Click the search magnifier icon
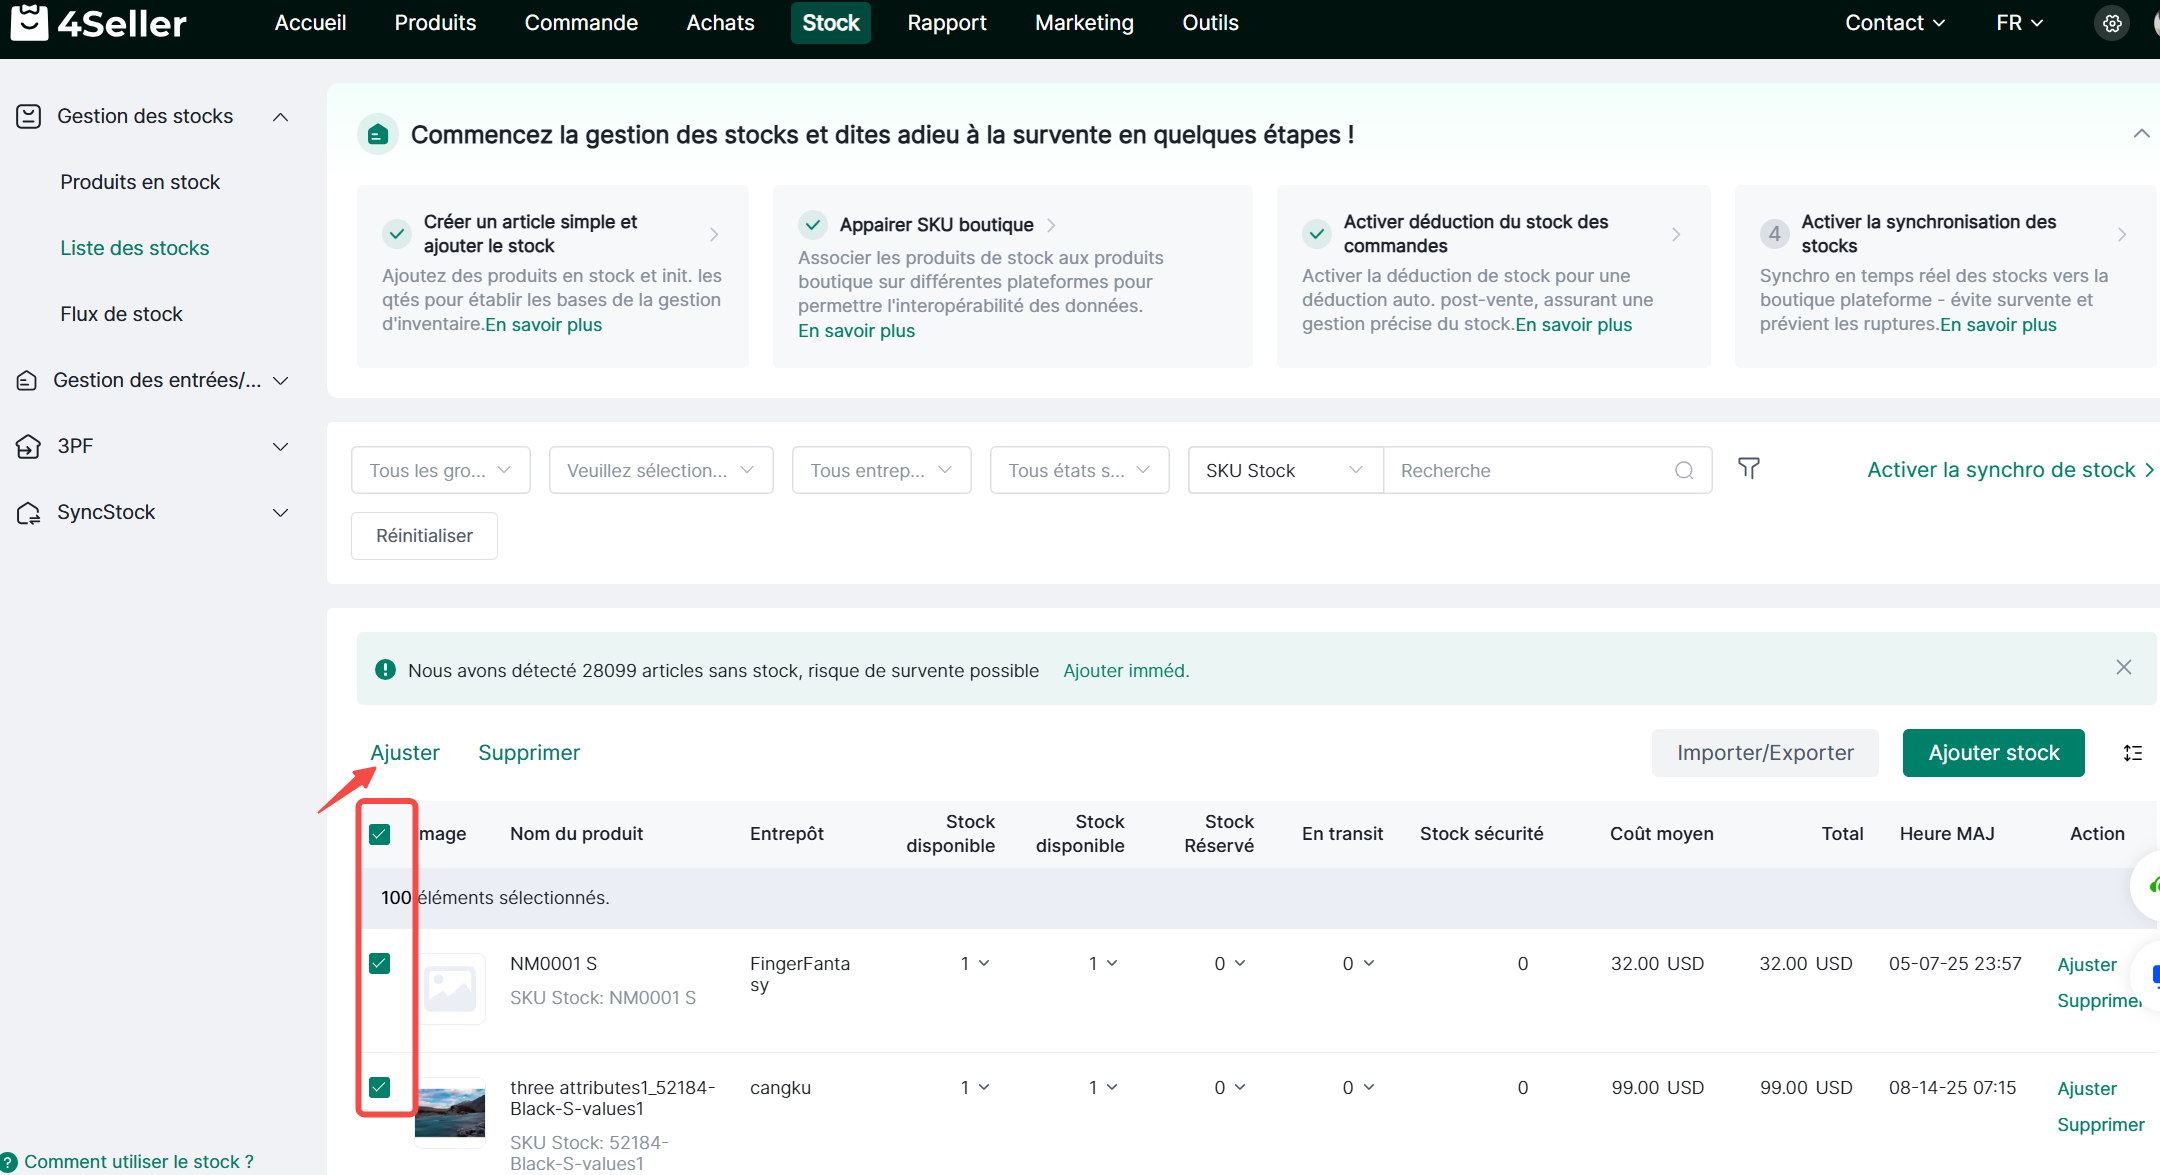The height and width of the screenshot is (1175, 2160). [x=1684, y=471]
